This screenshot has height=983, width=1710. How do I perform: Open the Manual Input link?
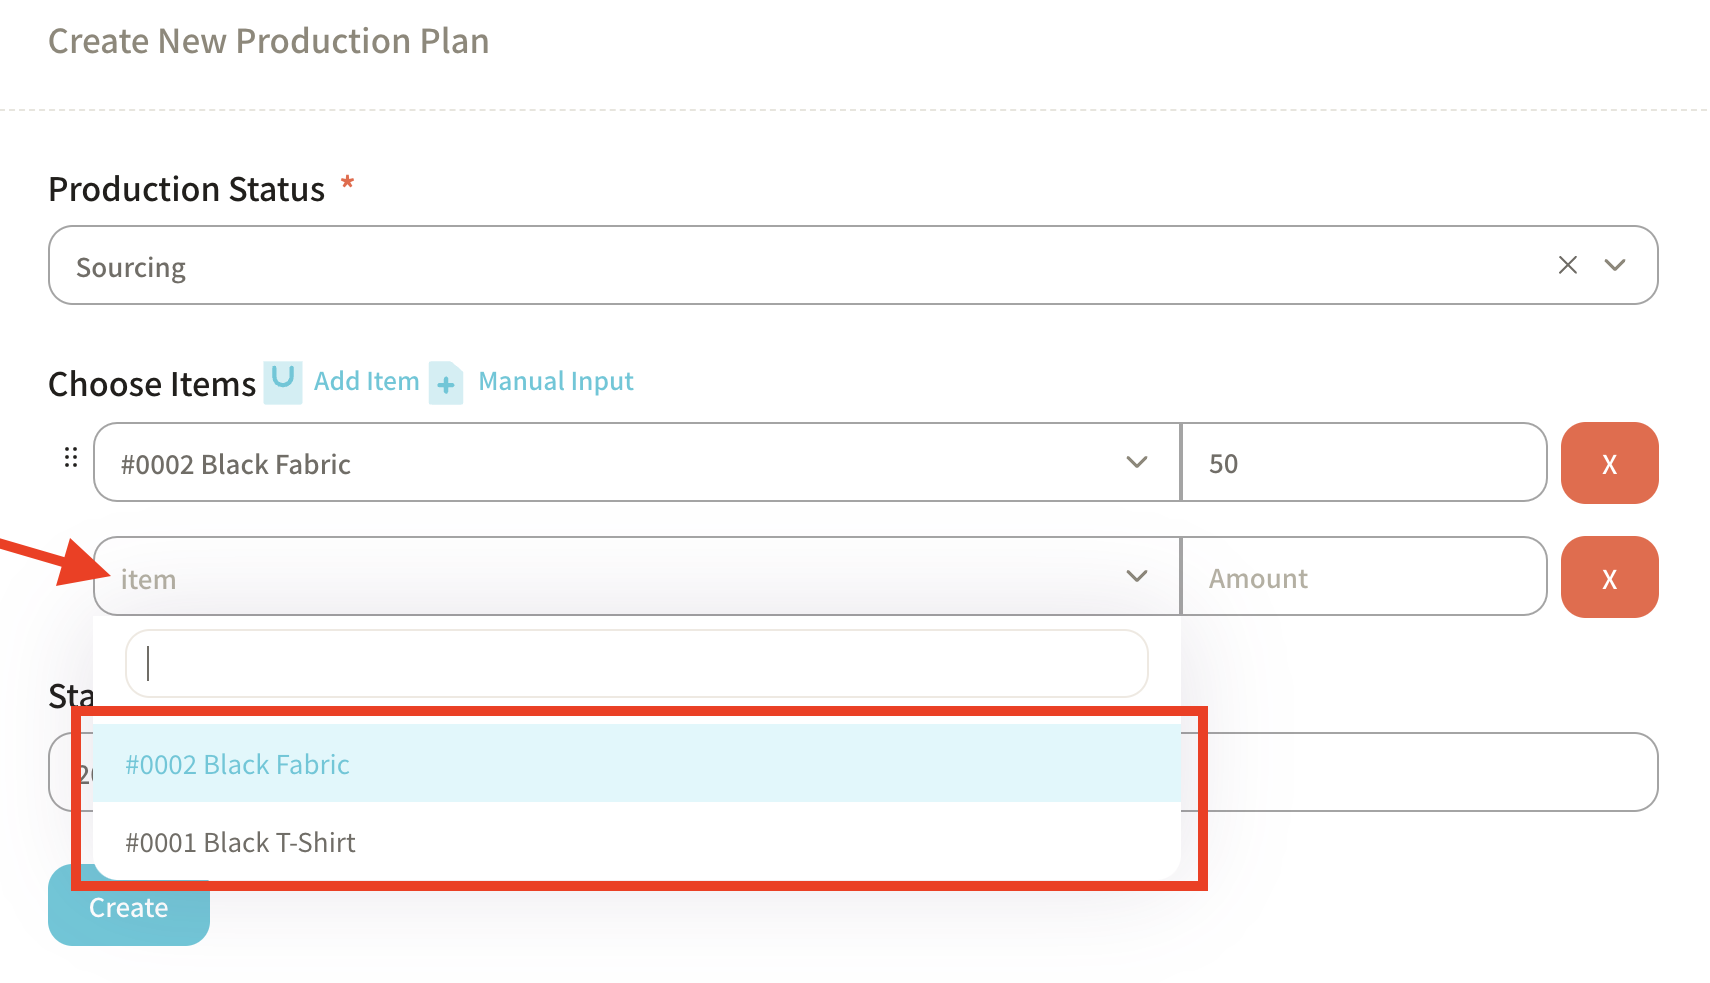coord(556,381)
